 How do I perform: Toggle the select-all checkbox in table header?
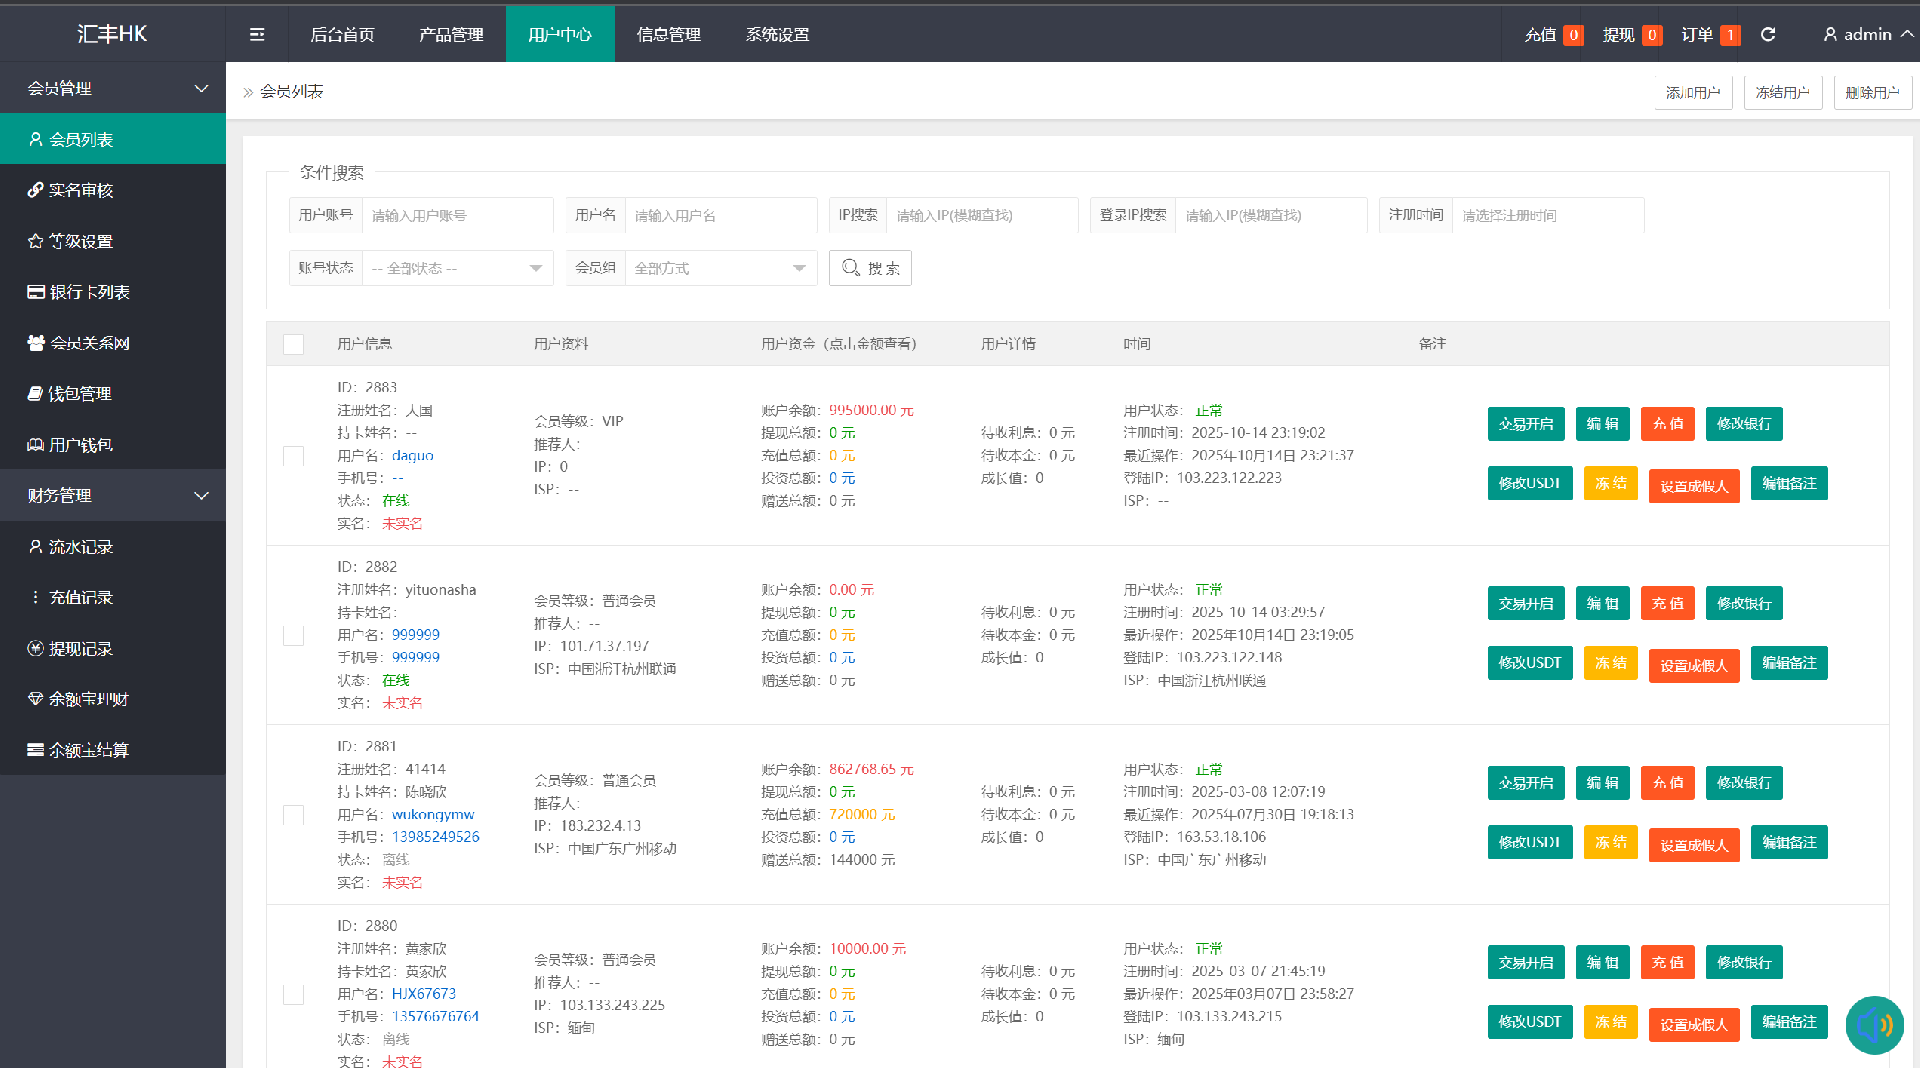293,344
